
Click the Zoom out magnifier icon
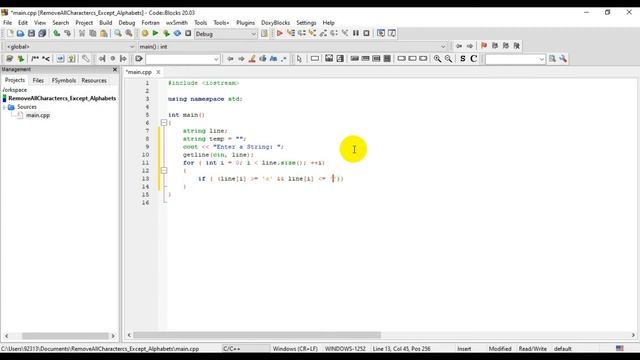point(448,59)
